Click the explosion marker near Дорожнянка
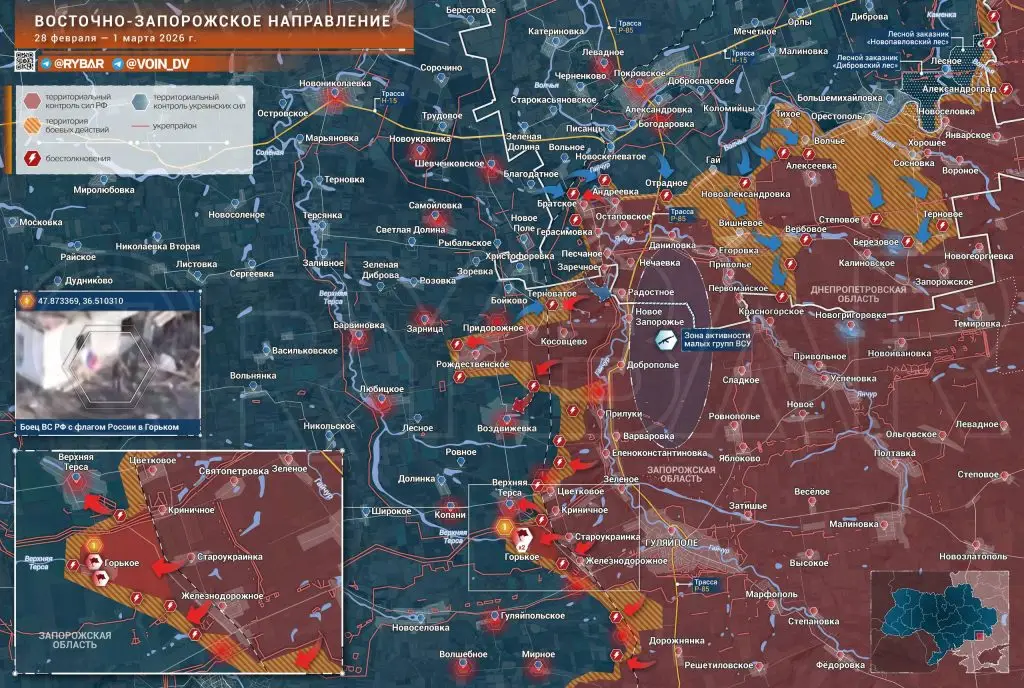Viewport: 1024px width, 688px height. (617, 653)
